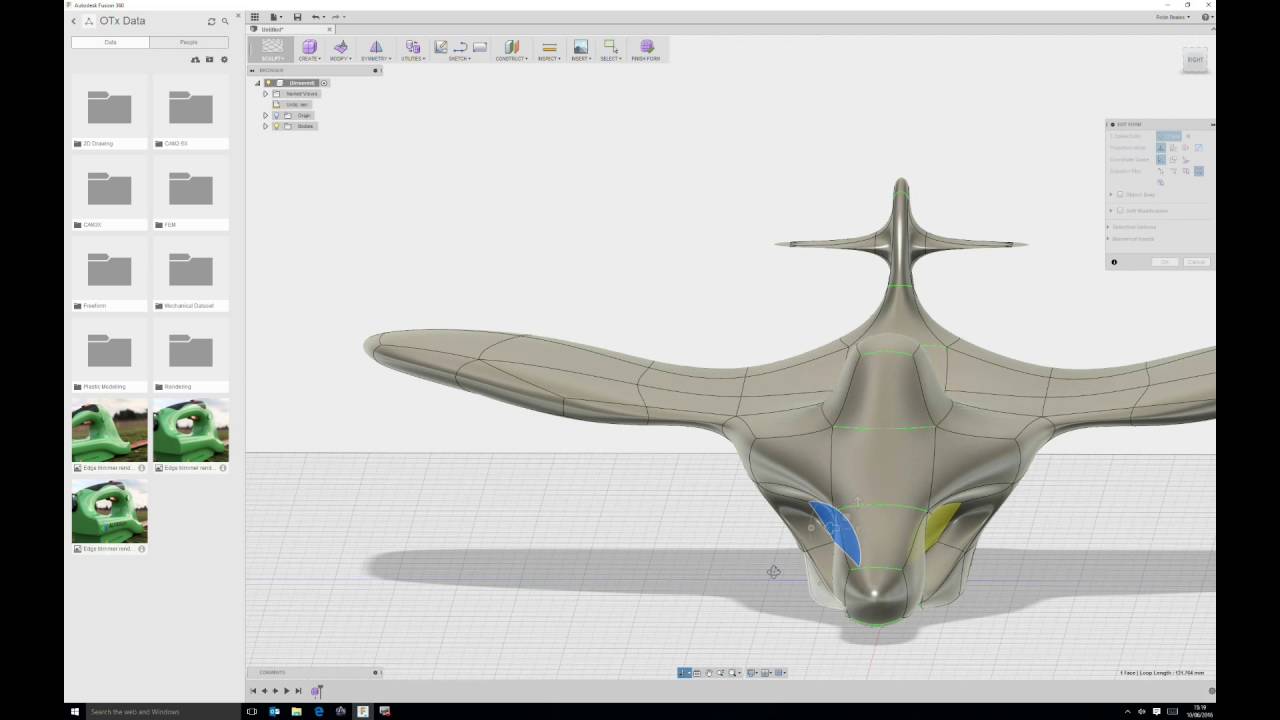
Task: Toggle visibility bulb of Origin folder
Action: click(277, 115)
